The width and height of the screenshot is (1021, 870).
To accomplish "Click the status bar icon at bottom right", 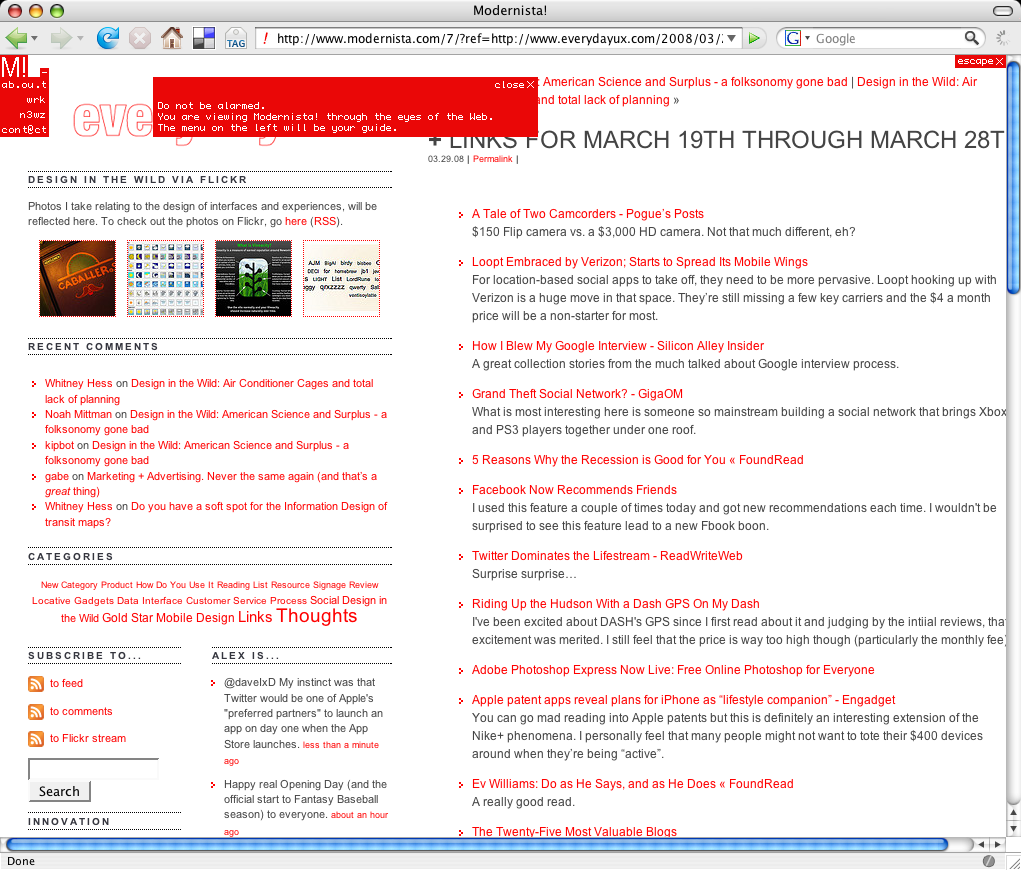I will [988, 861].
